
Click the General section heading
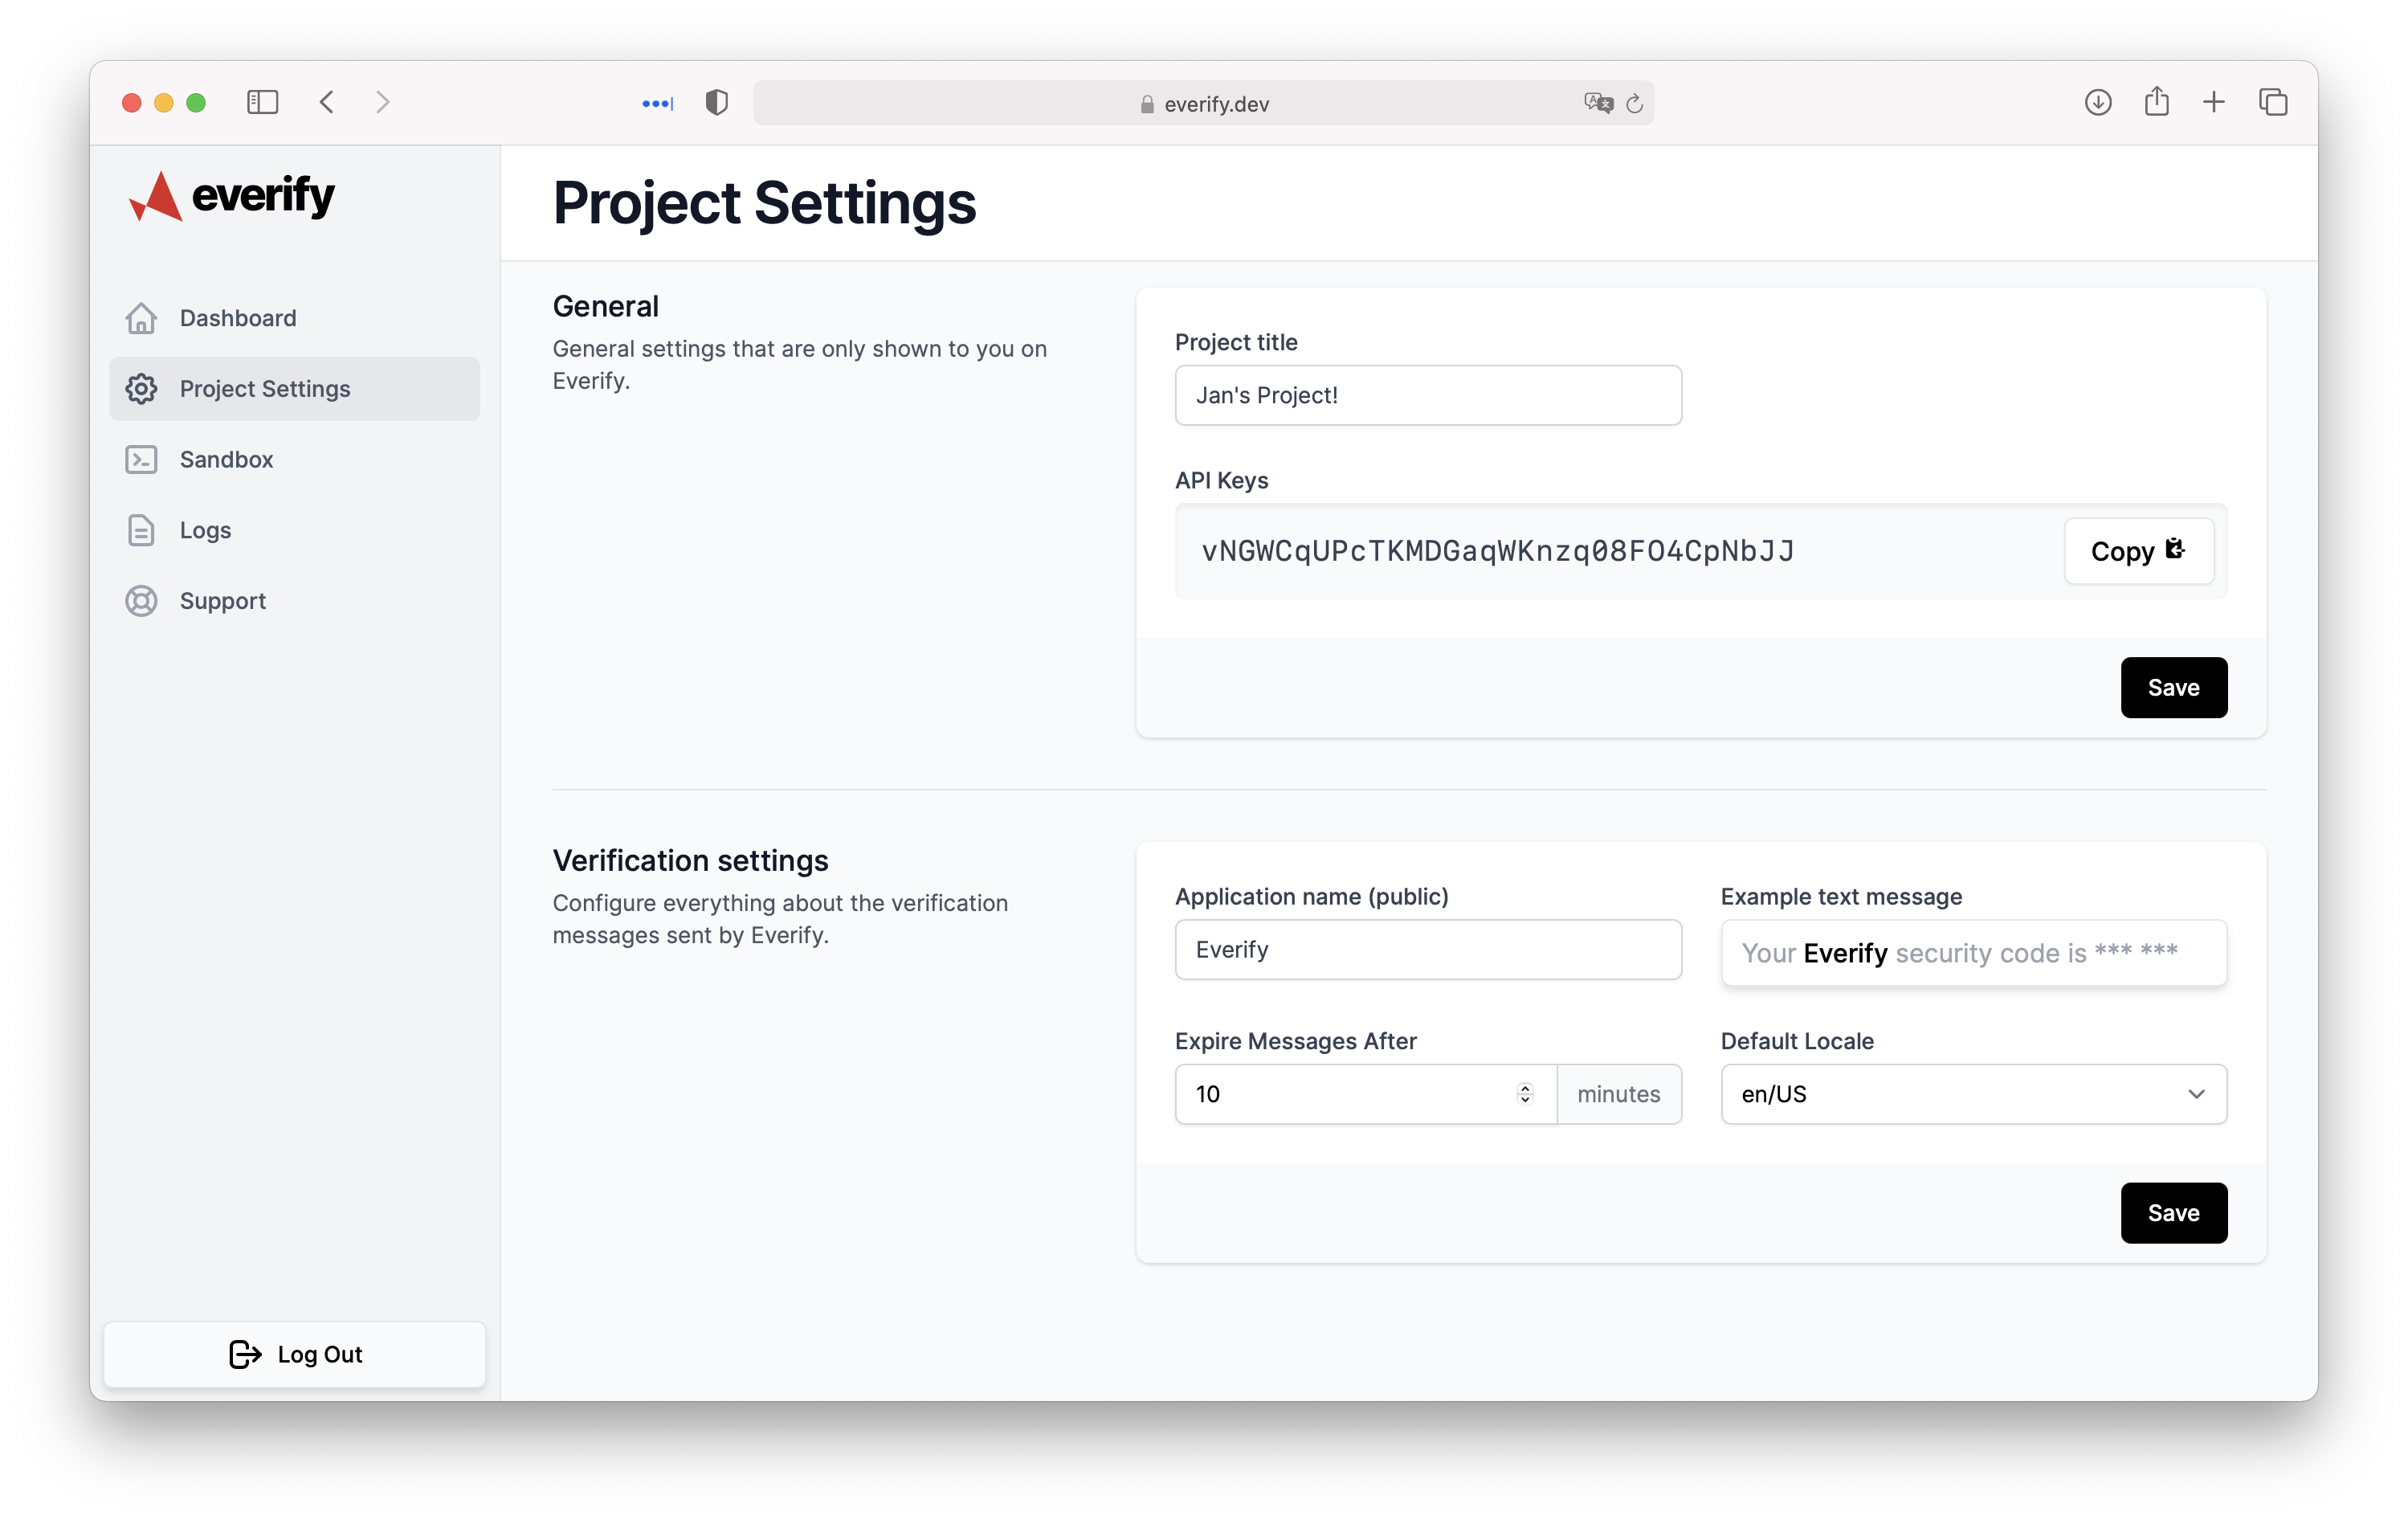coord(606,306)
